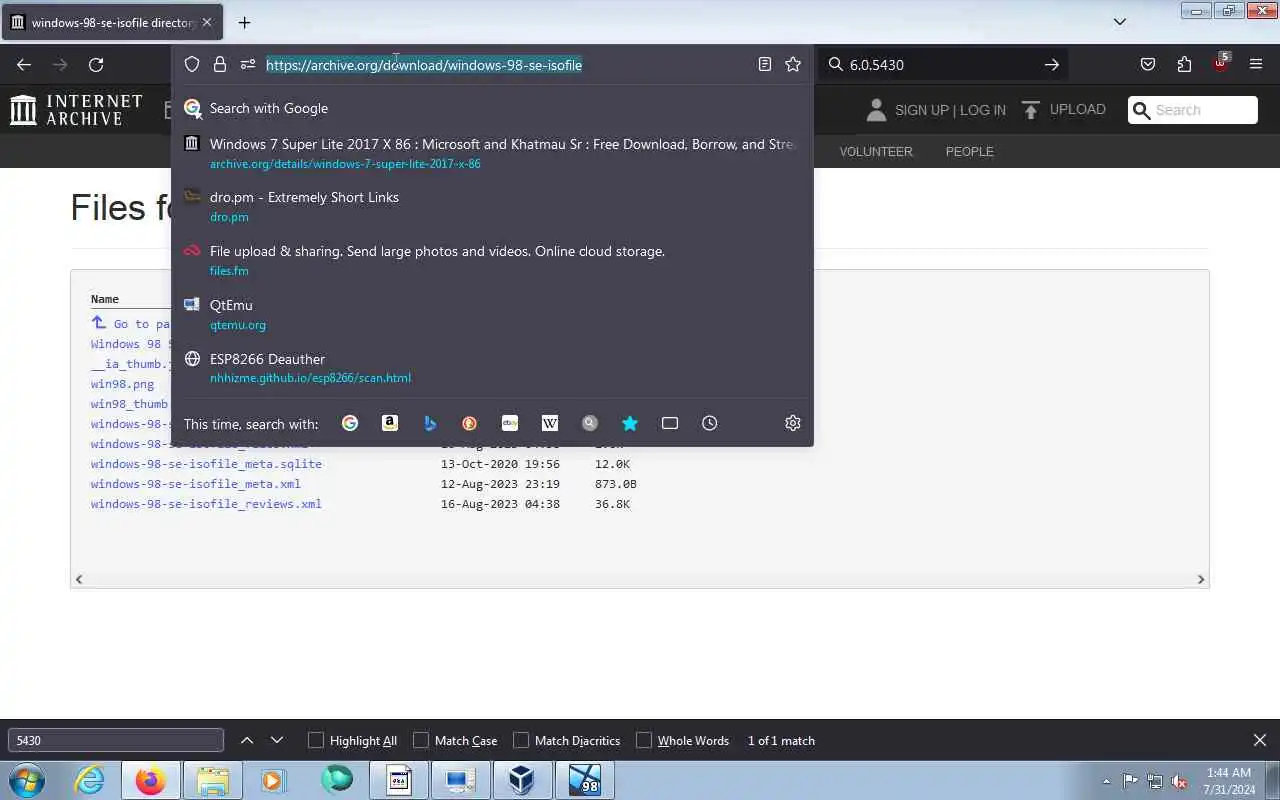This screenshot has width=1280, height=800.
Task: Open the Extensions puzzle icon
Action: (x=1184, y=64)
